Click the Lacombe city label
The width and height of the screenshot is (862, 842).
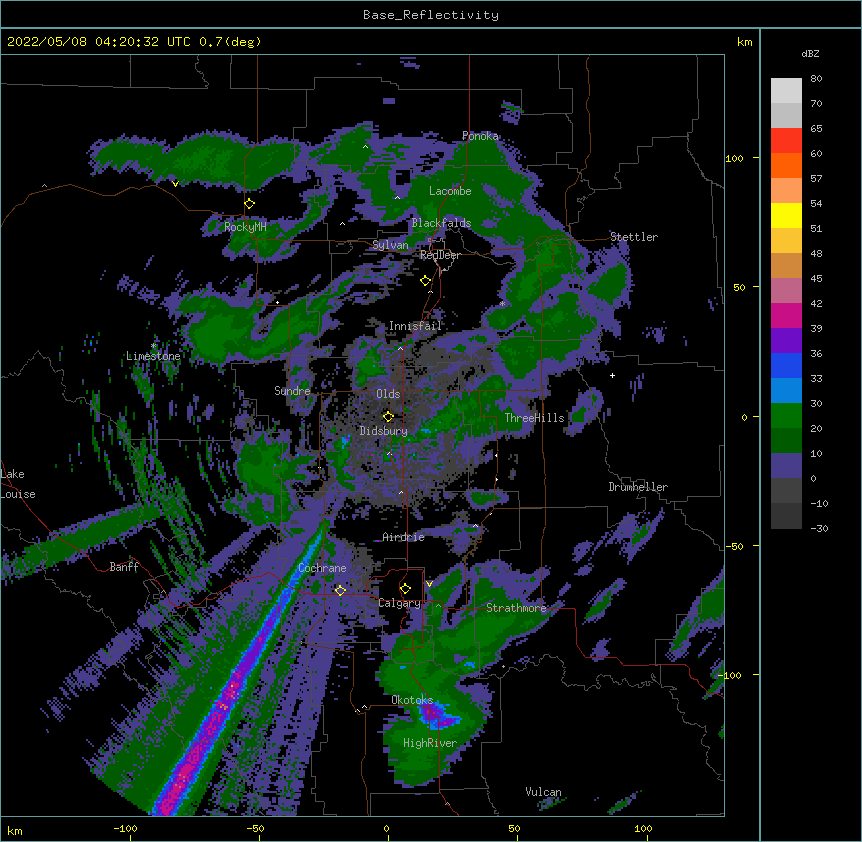450,191
